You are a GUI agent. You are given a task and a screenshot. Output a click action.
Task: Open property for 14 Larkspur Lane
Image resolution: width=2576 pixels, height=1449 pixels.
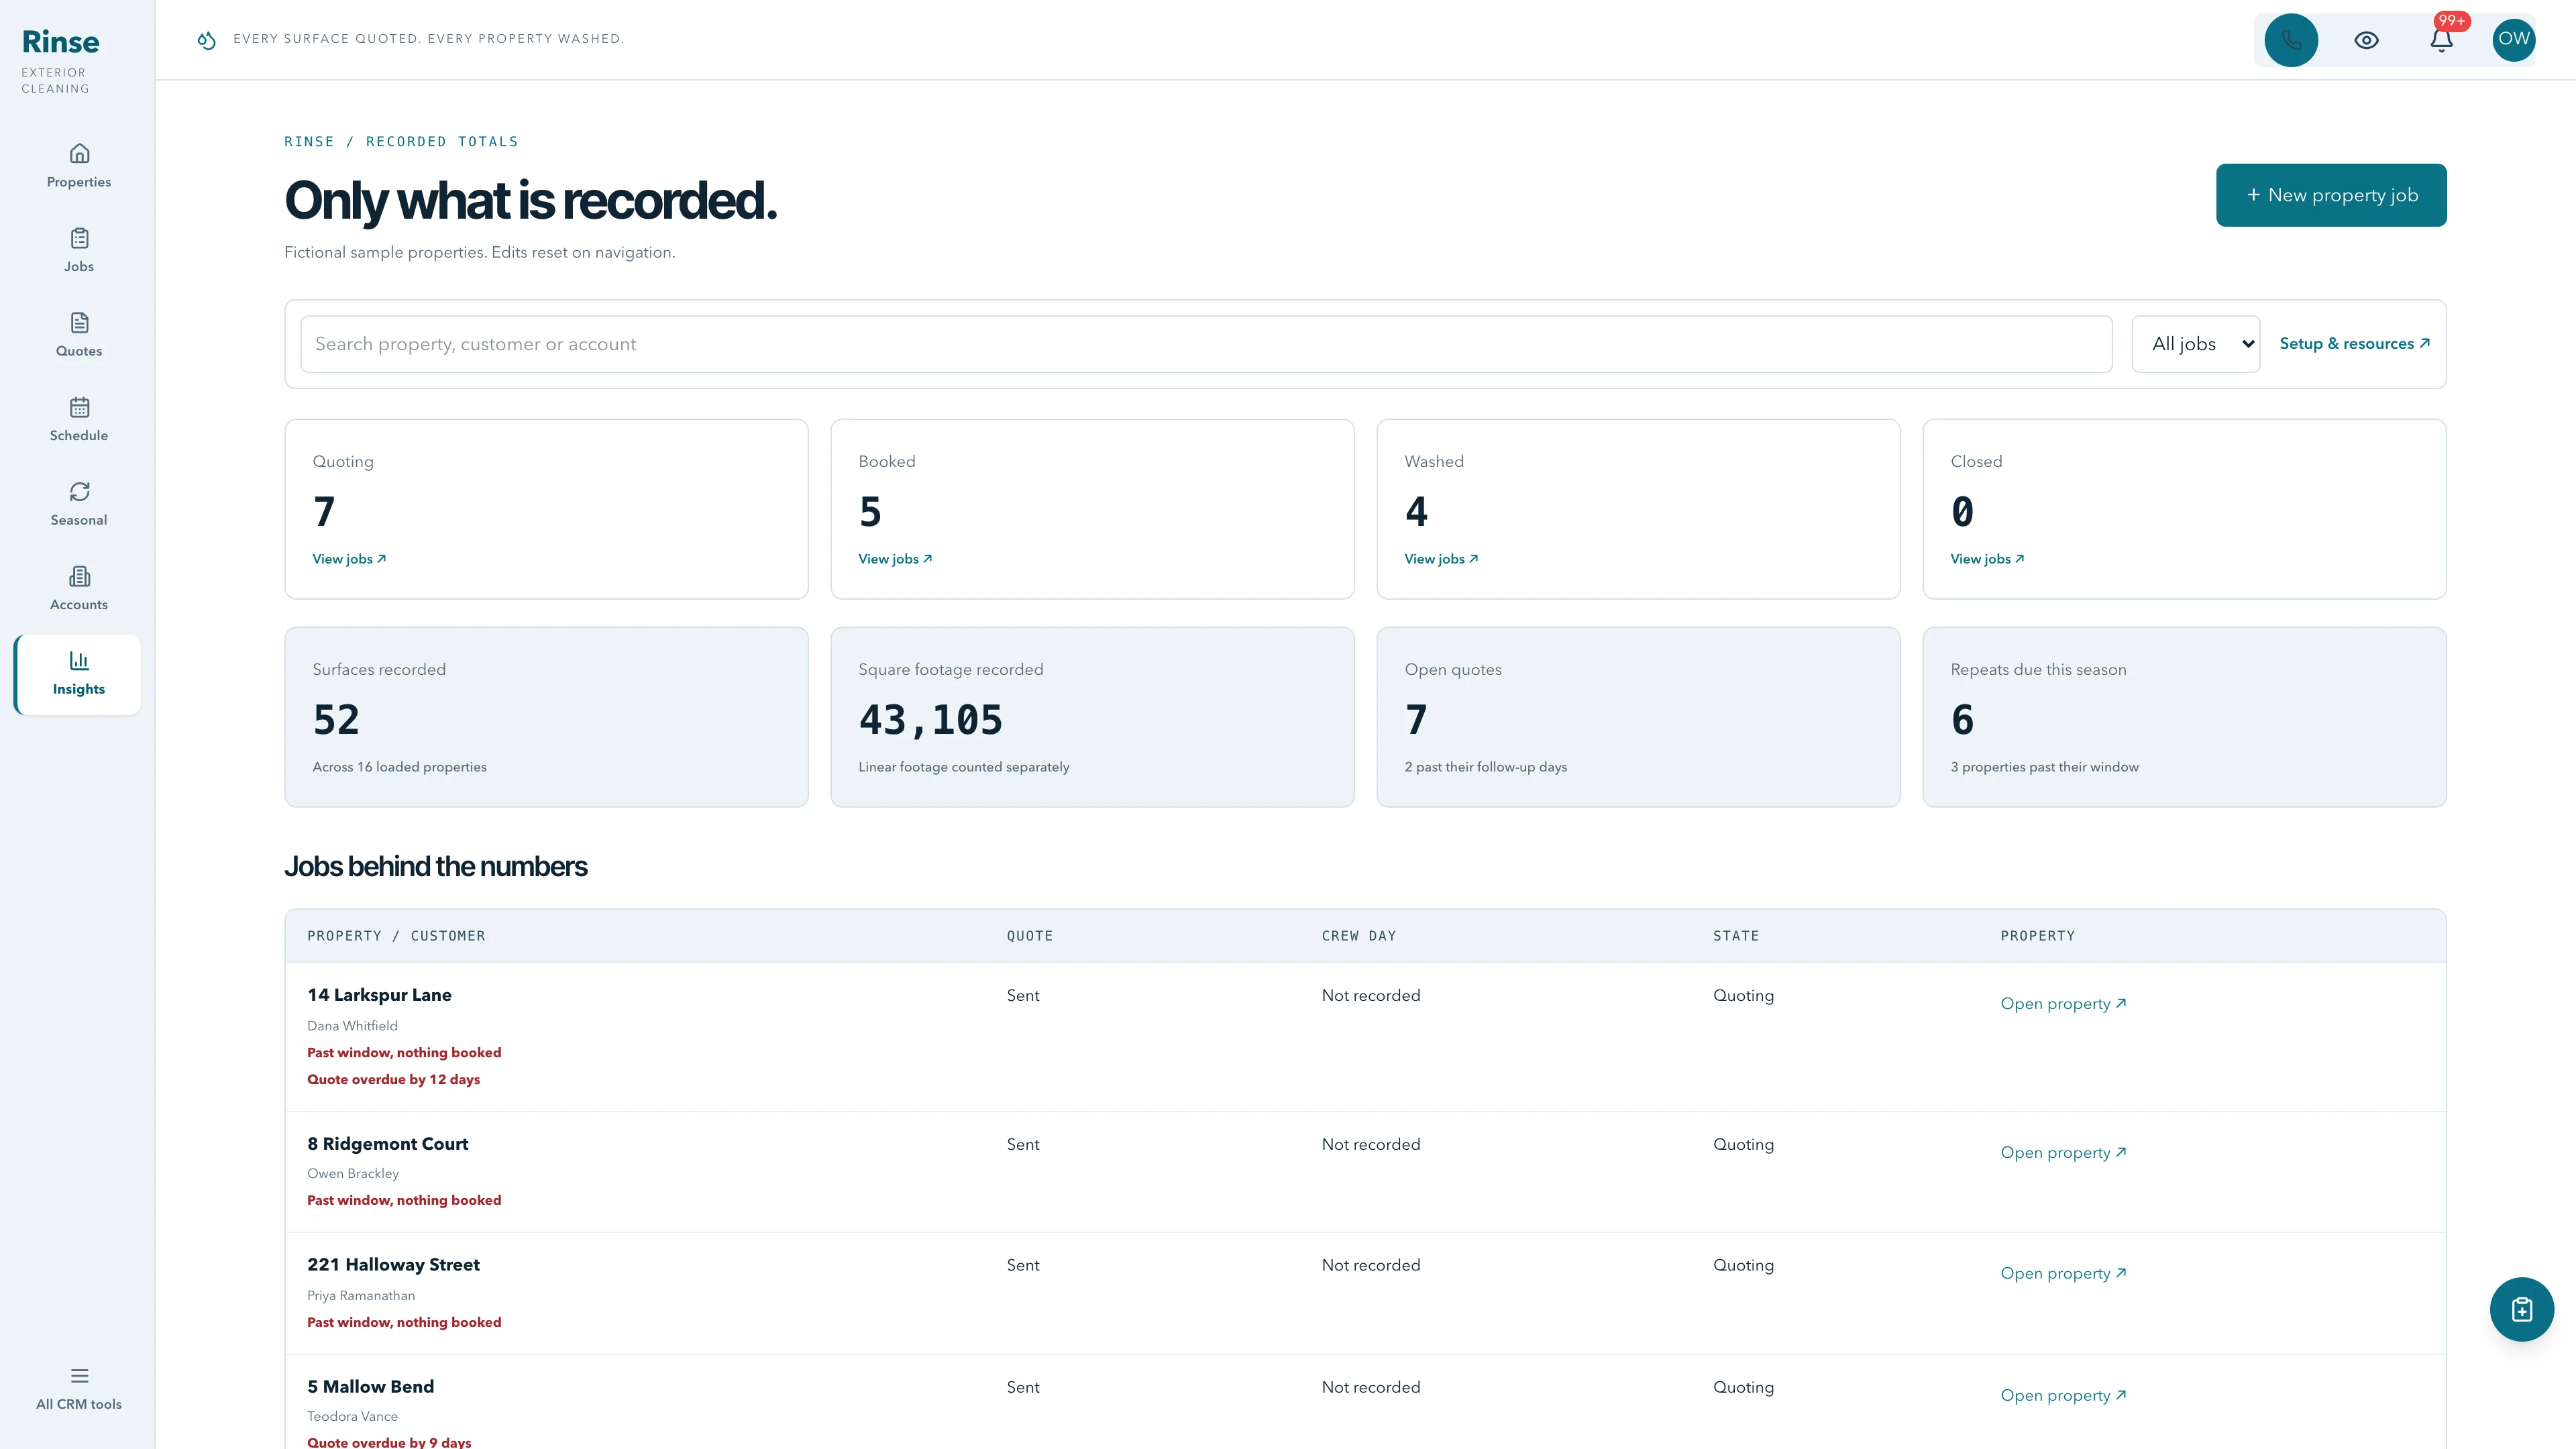[2063, 1004]
